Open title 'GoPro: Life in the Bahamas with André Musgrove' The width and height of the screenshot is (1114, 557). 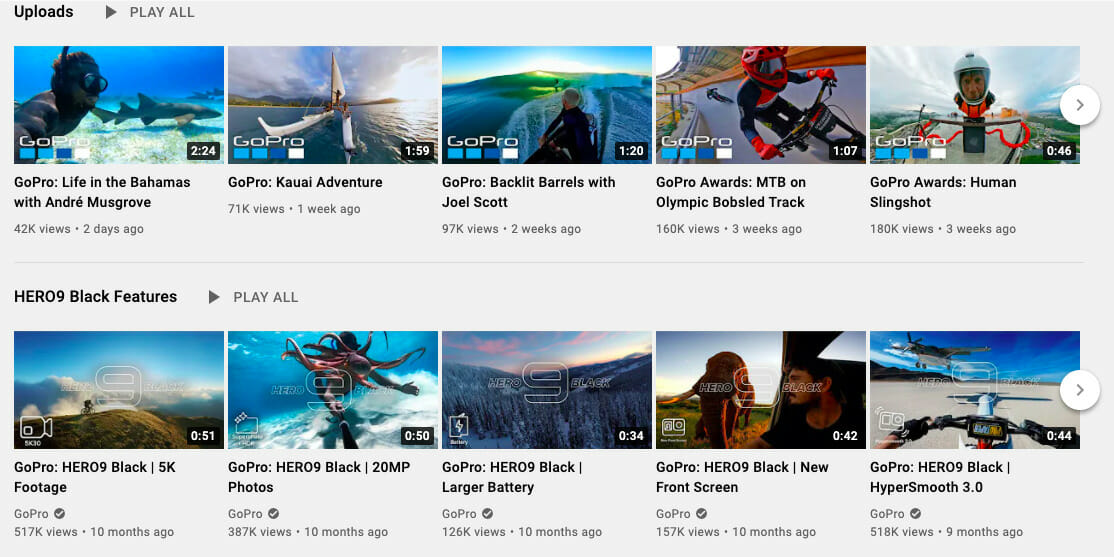[102, 192]
